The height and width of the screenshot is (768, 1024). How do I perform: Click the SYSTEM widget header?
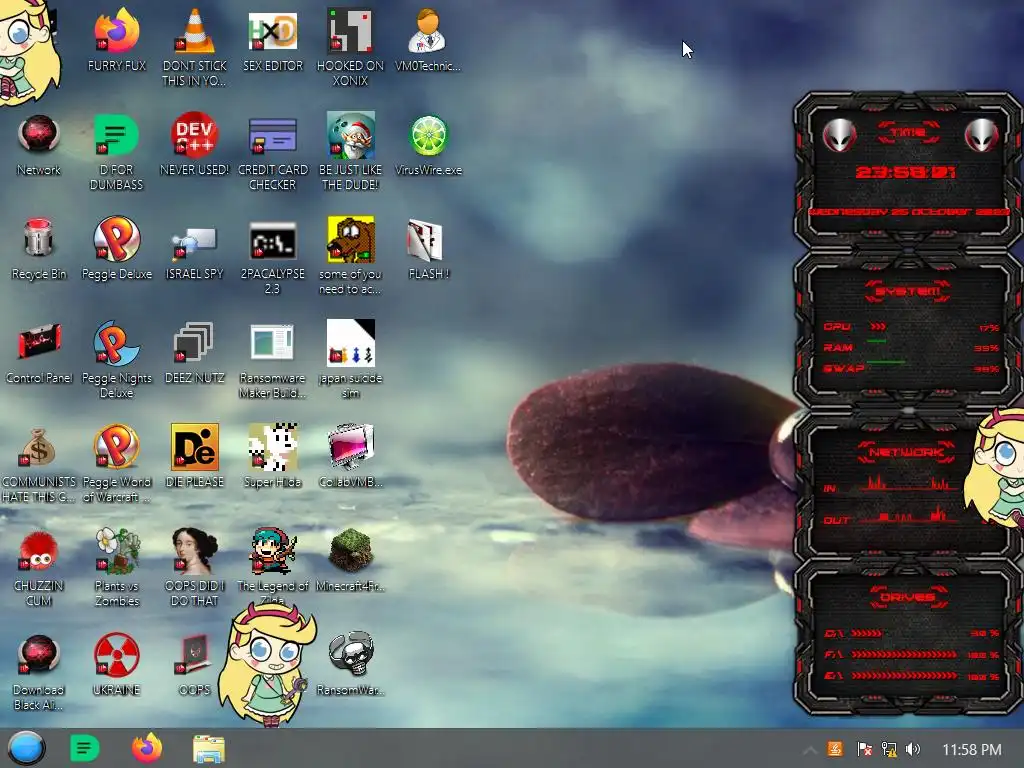(908, 291)
